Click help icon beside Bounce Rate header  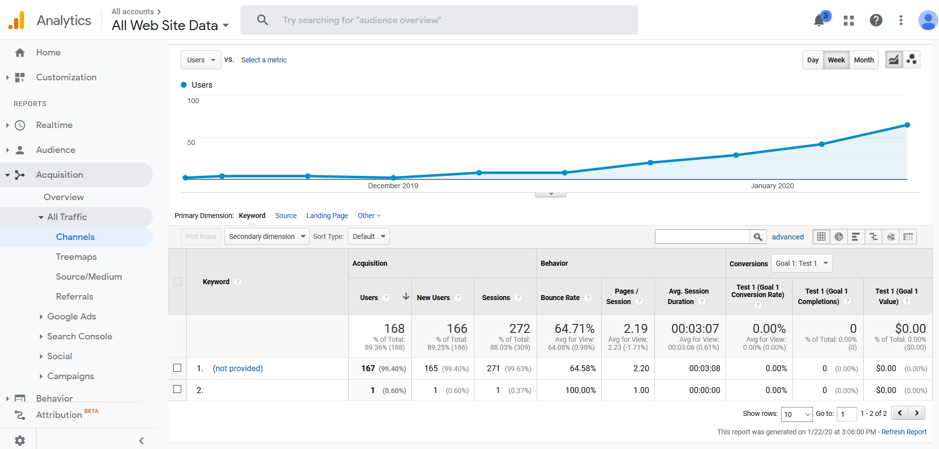pos(588,298)
